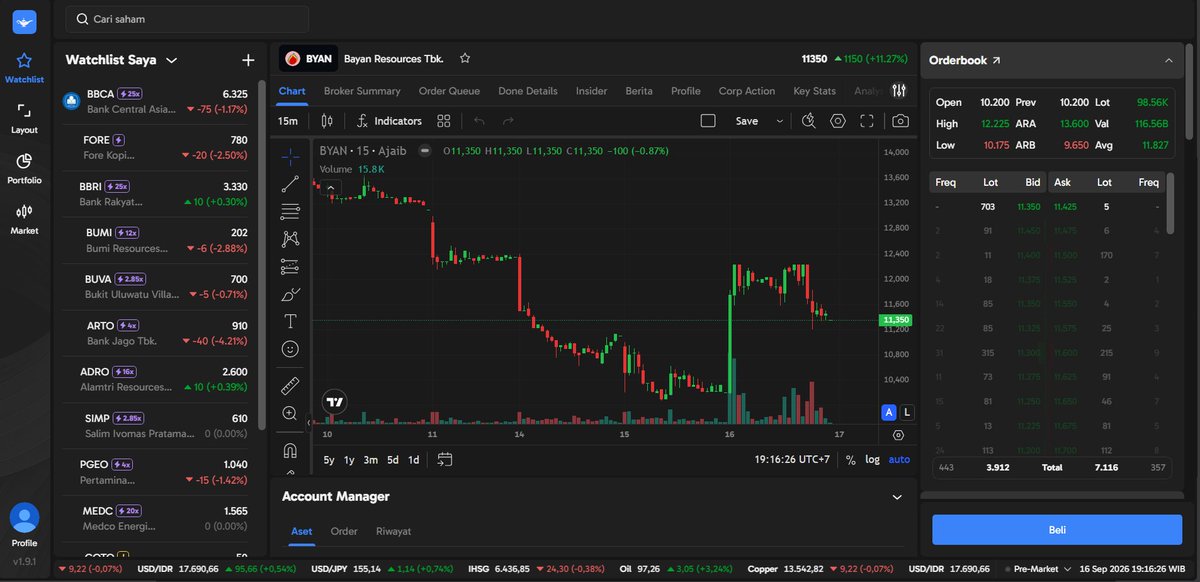Click the Beli buy button
Image resolution: width=1200 pixels, height=582 pixels.
tap(1057, 529)
